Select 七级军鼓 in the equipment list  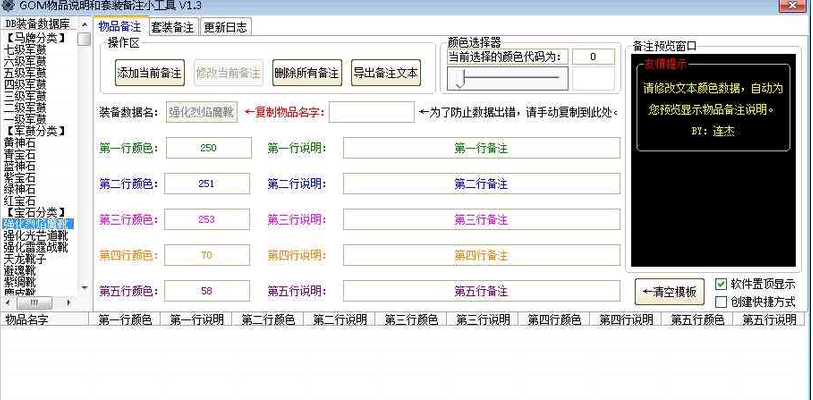[x=24, y=49]
